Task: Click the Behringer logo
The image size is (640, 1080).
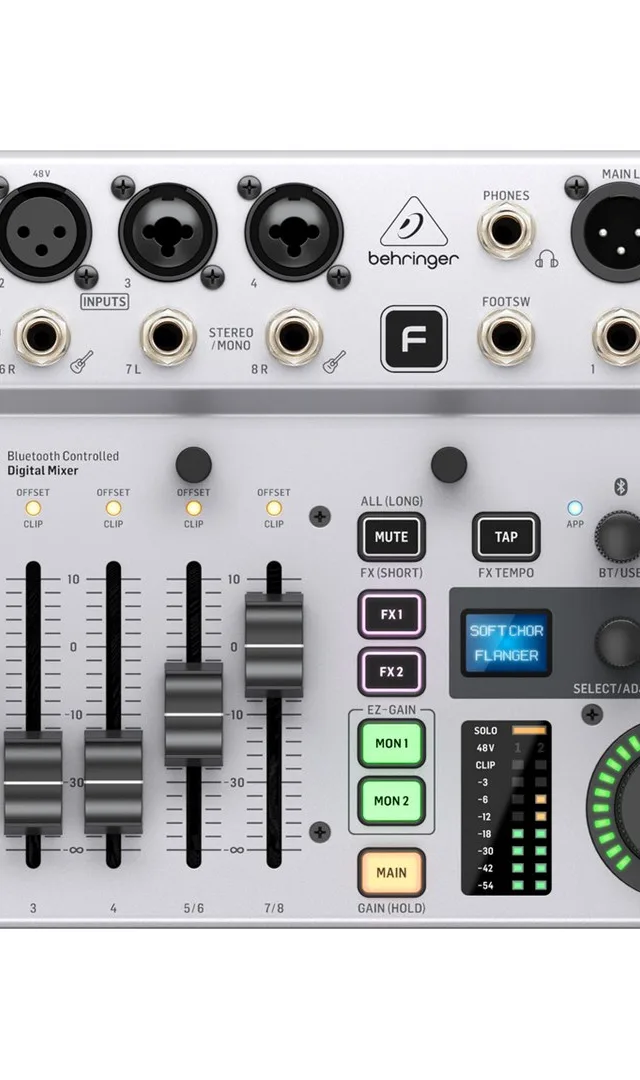Action: (413, 233)
